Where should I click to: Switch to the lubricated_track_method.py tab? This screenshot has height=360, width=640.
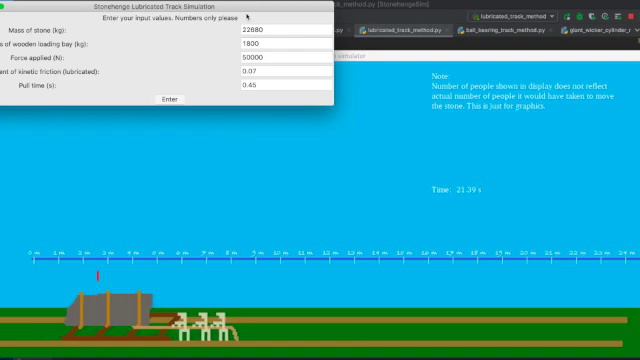[x=404, y=30]
